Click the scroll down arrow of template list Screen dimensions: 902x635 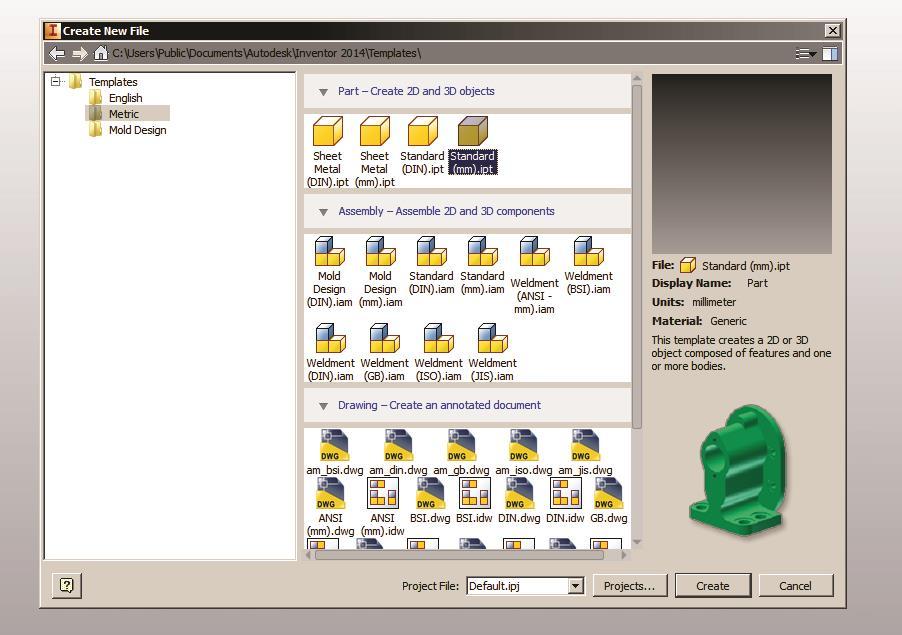pos(637,542)
